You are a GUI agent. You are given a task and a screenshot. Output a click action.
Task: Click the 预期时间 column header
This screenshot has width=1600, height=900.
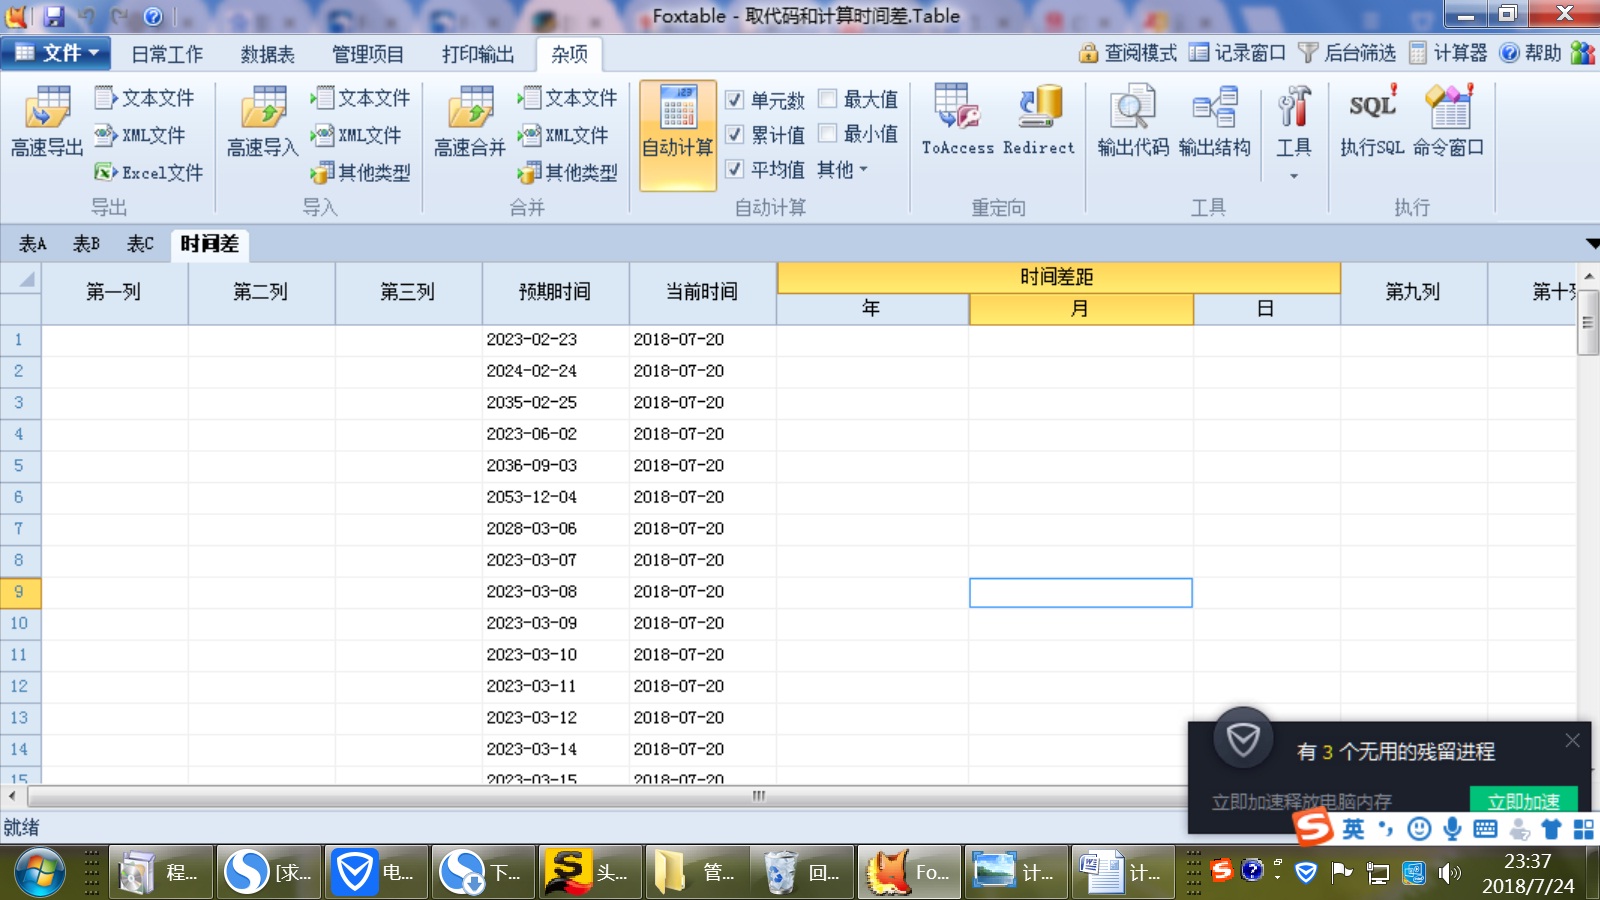[x=556, y=292]
